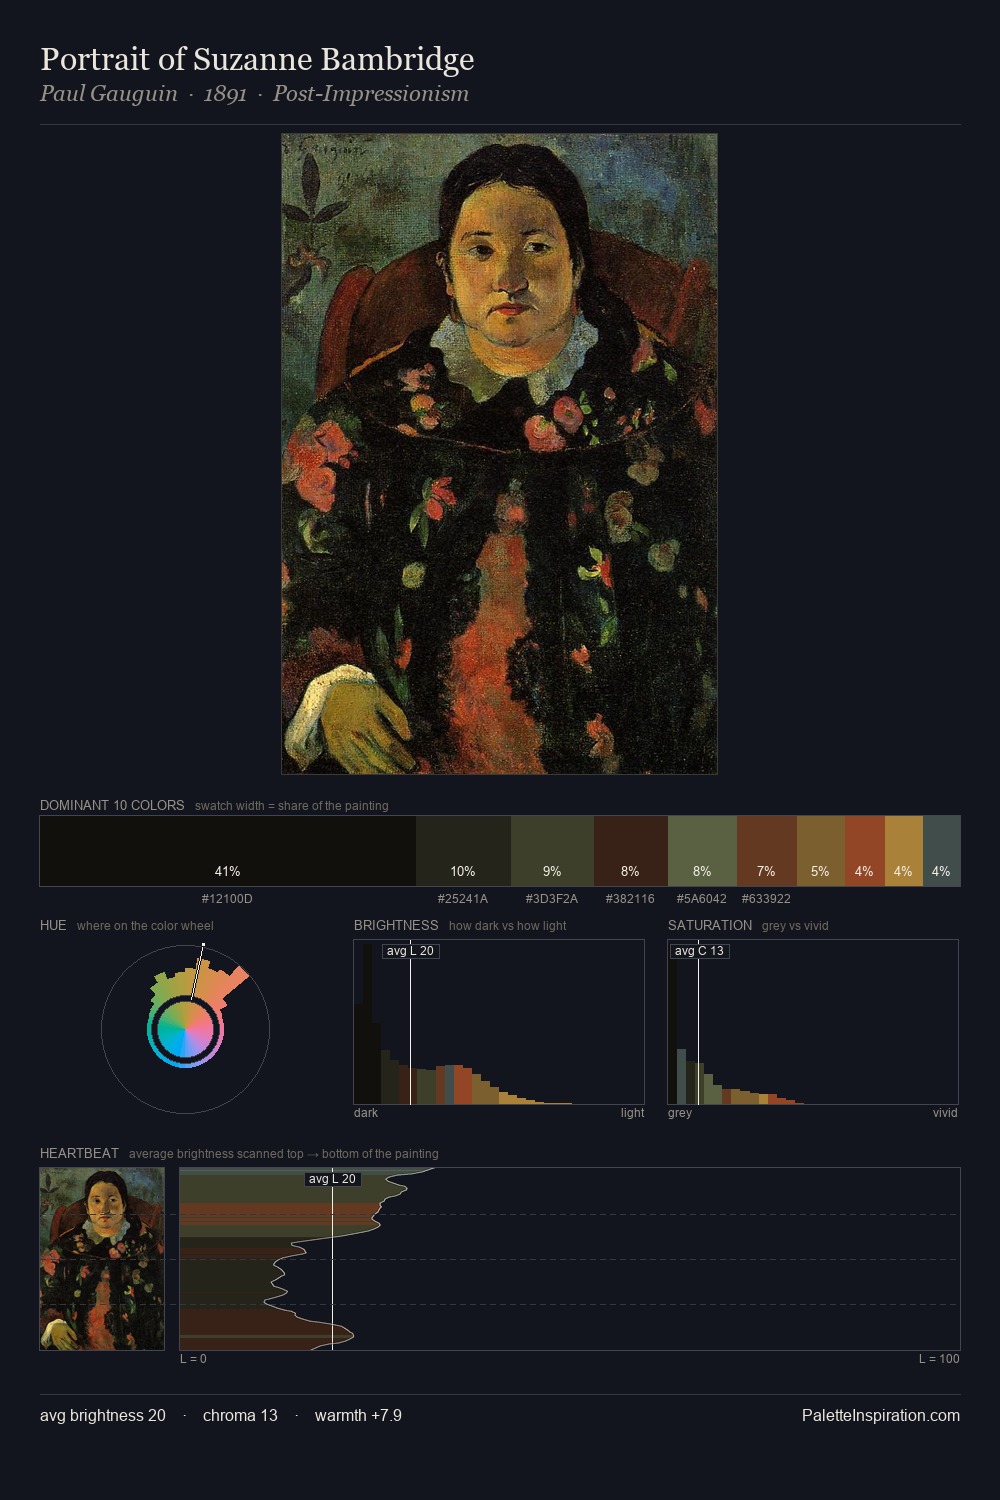This screenshot has height=1500, width=1000.
Task: Click the 'dark' axis label
Action: [x=366, y=1113]
